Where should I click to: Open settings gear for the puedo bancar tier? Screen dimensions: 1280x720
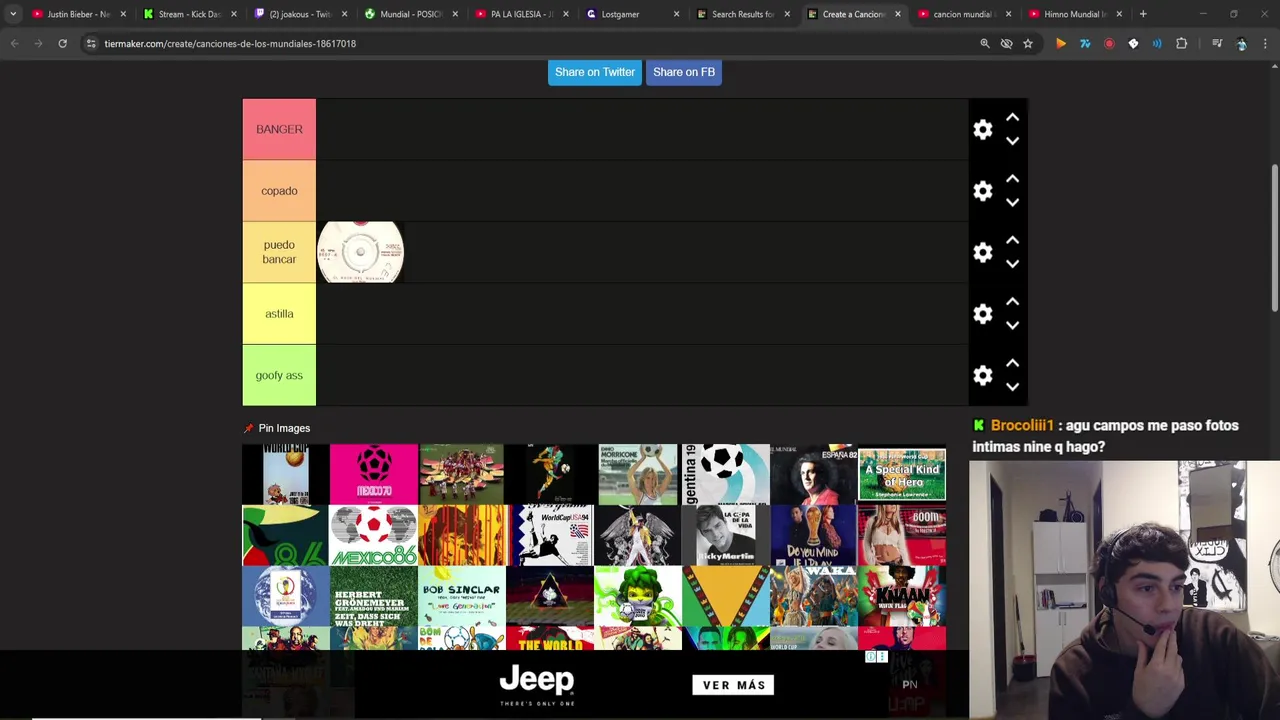point(983,252)
